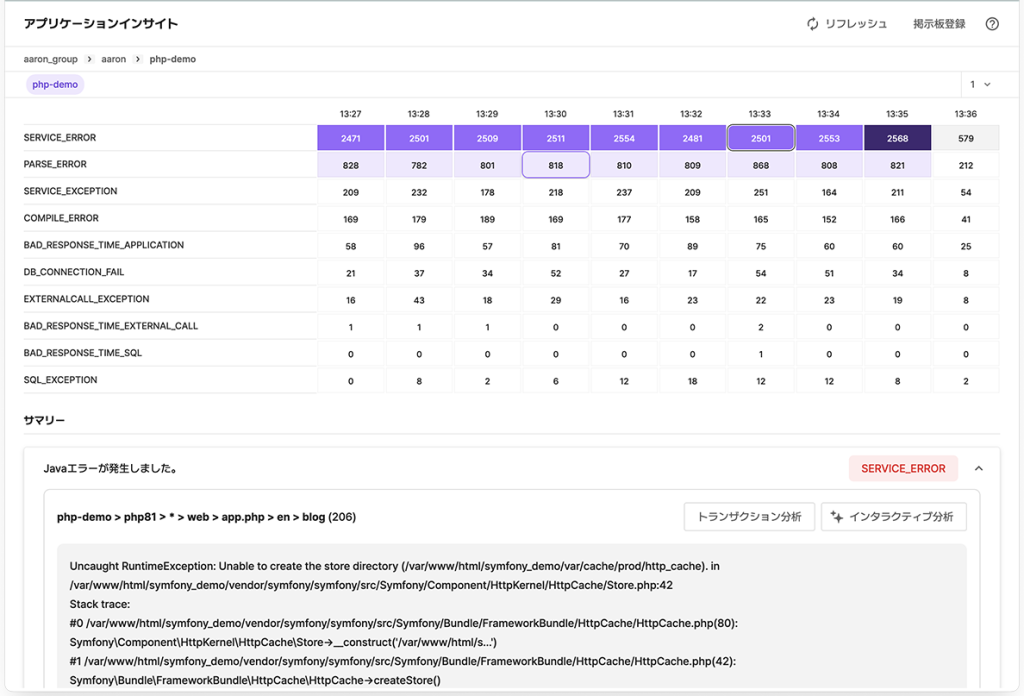
Task: Select SERVICE_ERROR cell 2568 at 13:35
Action: click(897, 138)
